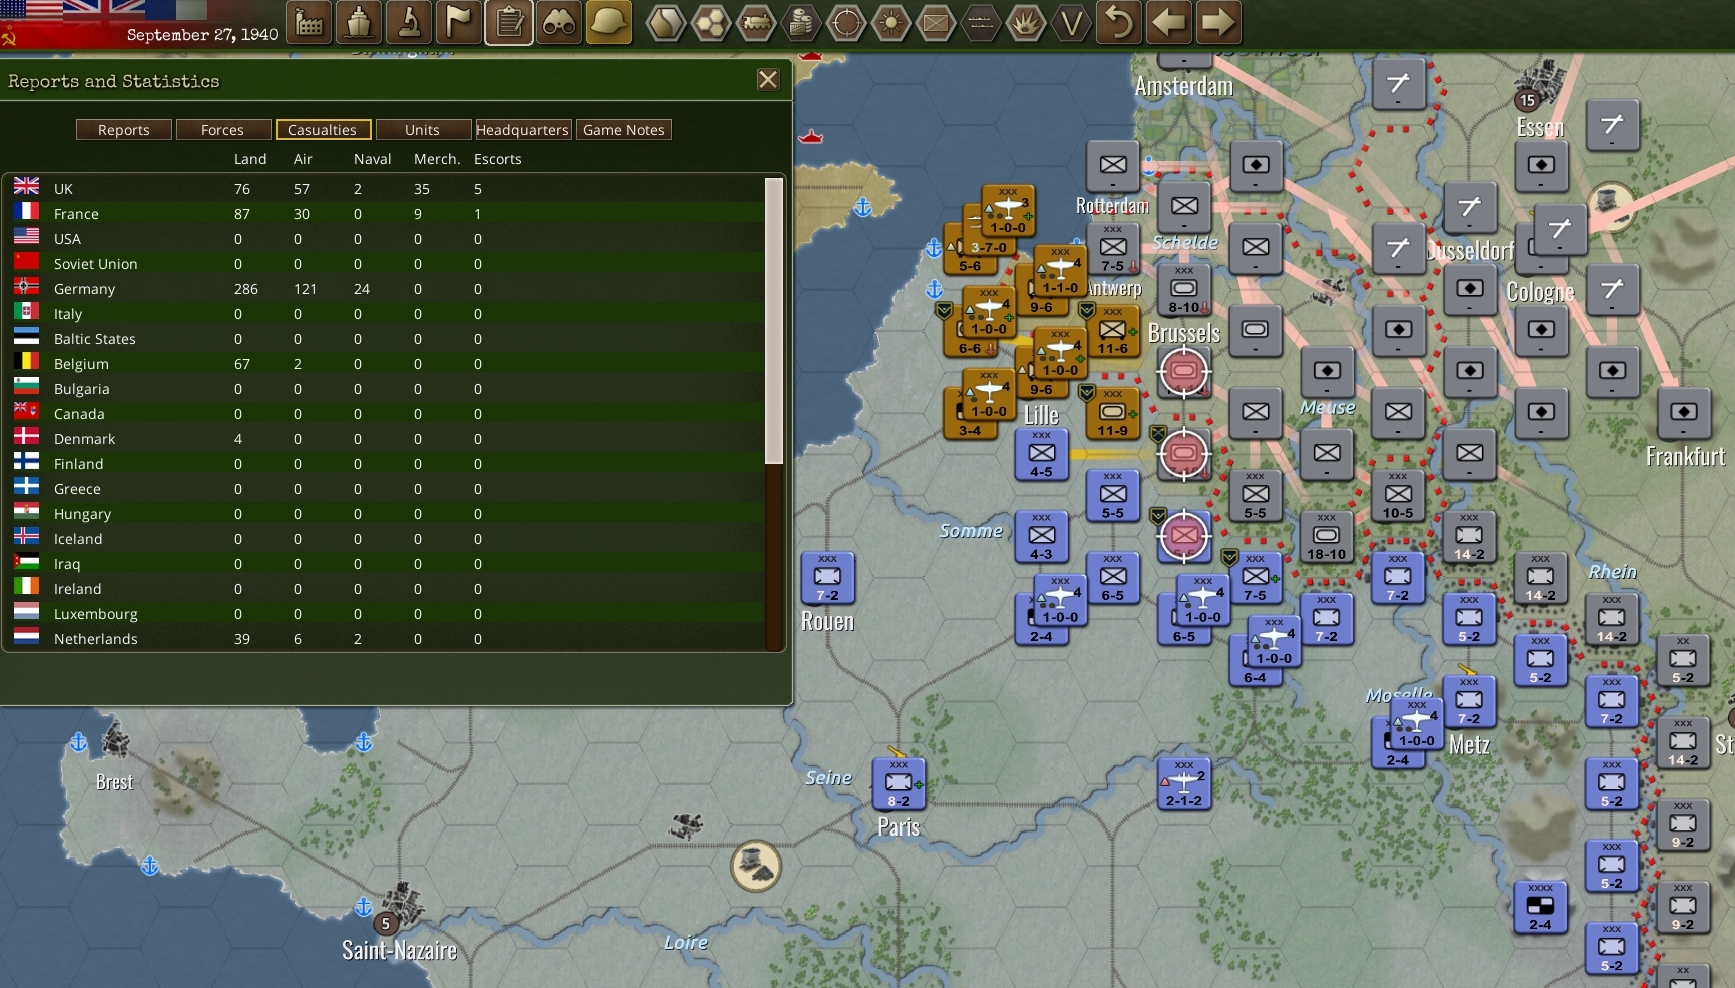Screen dimensions: 1735x988
Task: Toggle the explosion combat overlay
Action: point(1026,22)
